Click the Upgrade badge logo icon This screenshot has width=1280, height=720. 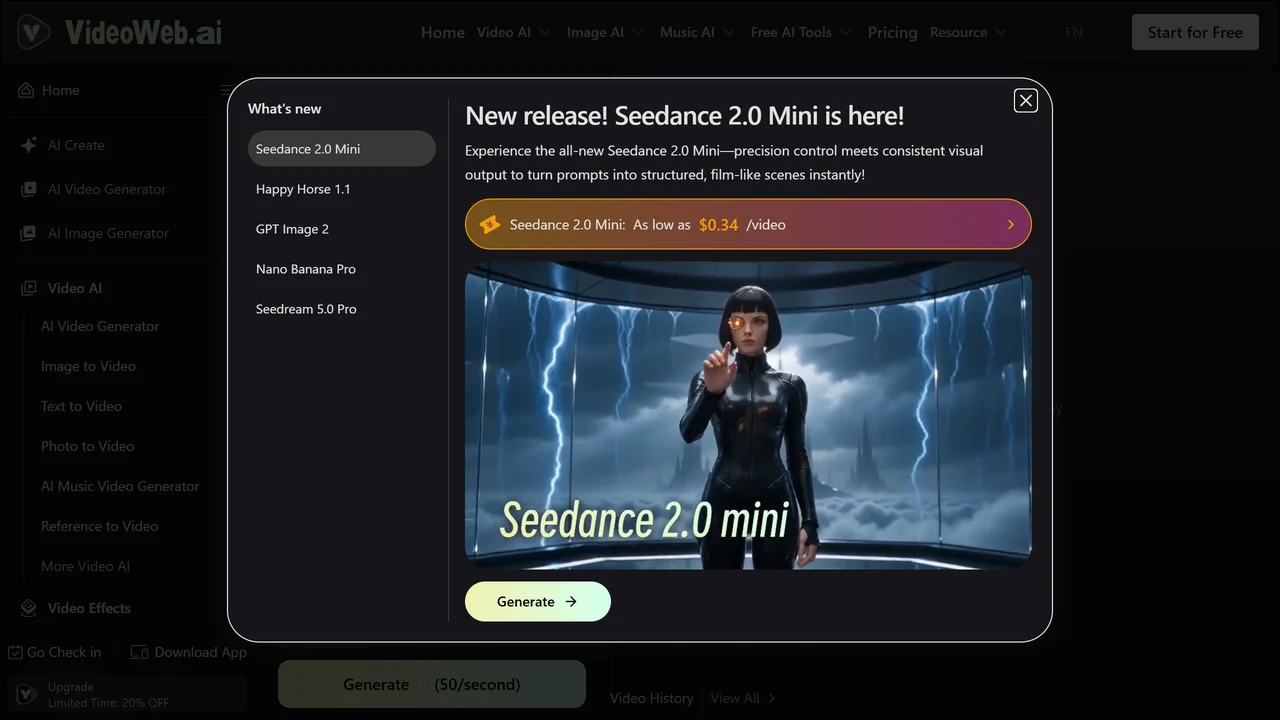tap(27, 694)
